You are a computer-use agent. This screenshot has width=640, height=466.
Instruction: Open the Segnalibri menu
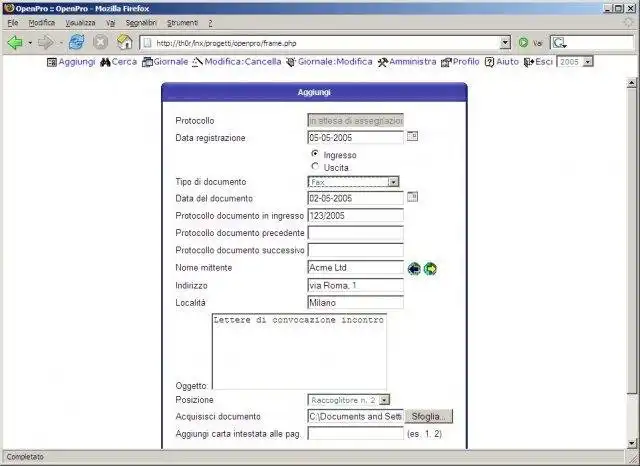coord(141,23)
